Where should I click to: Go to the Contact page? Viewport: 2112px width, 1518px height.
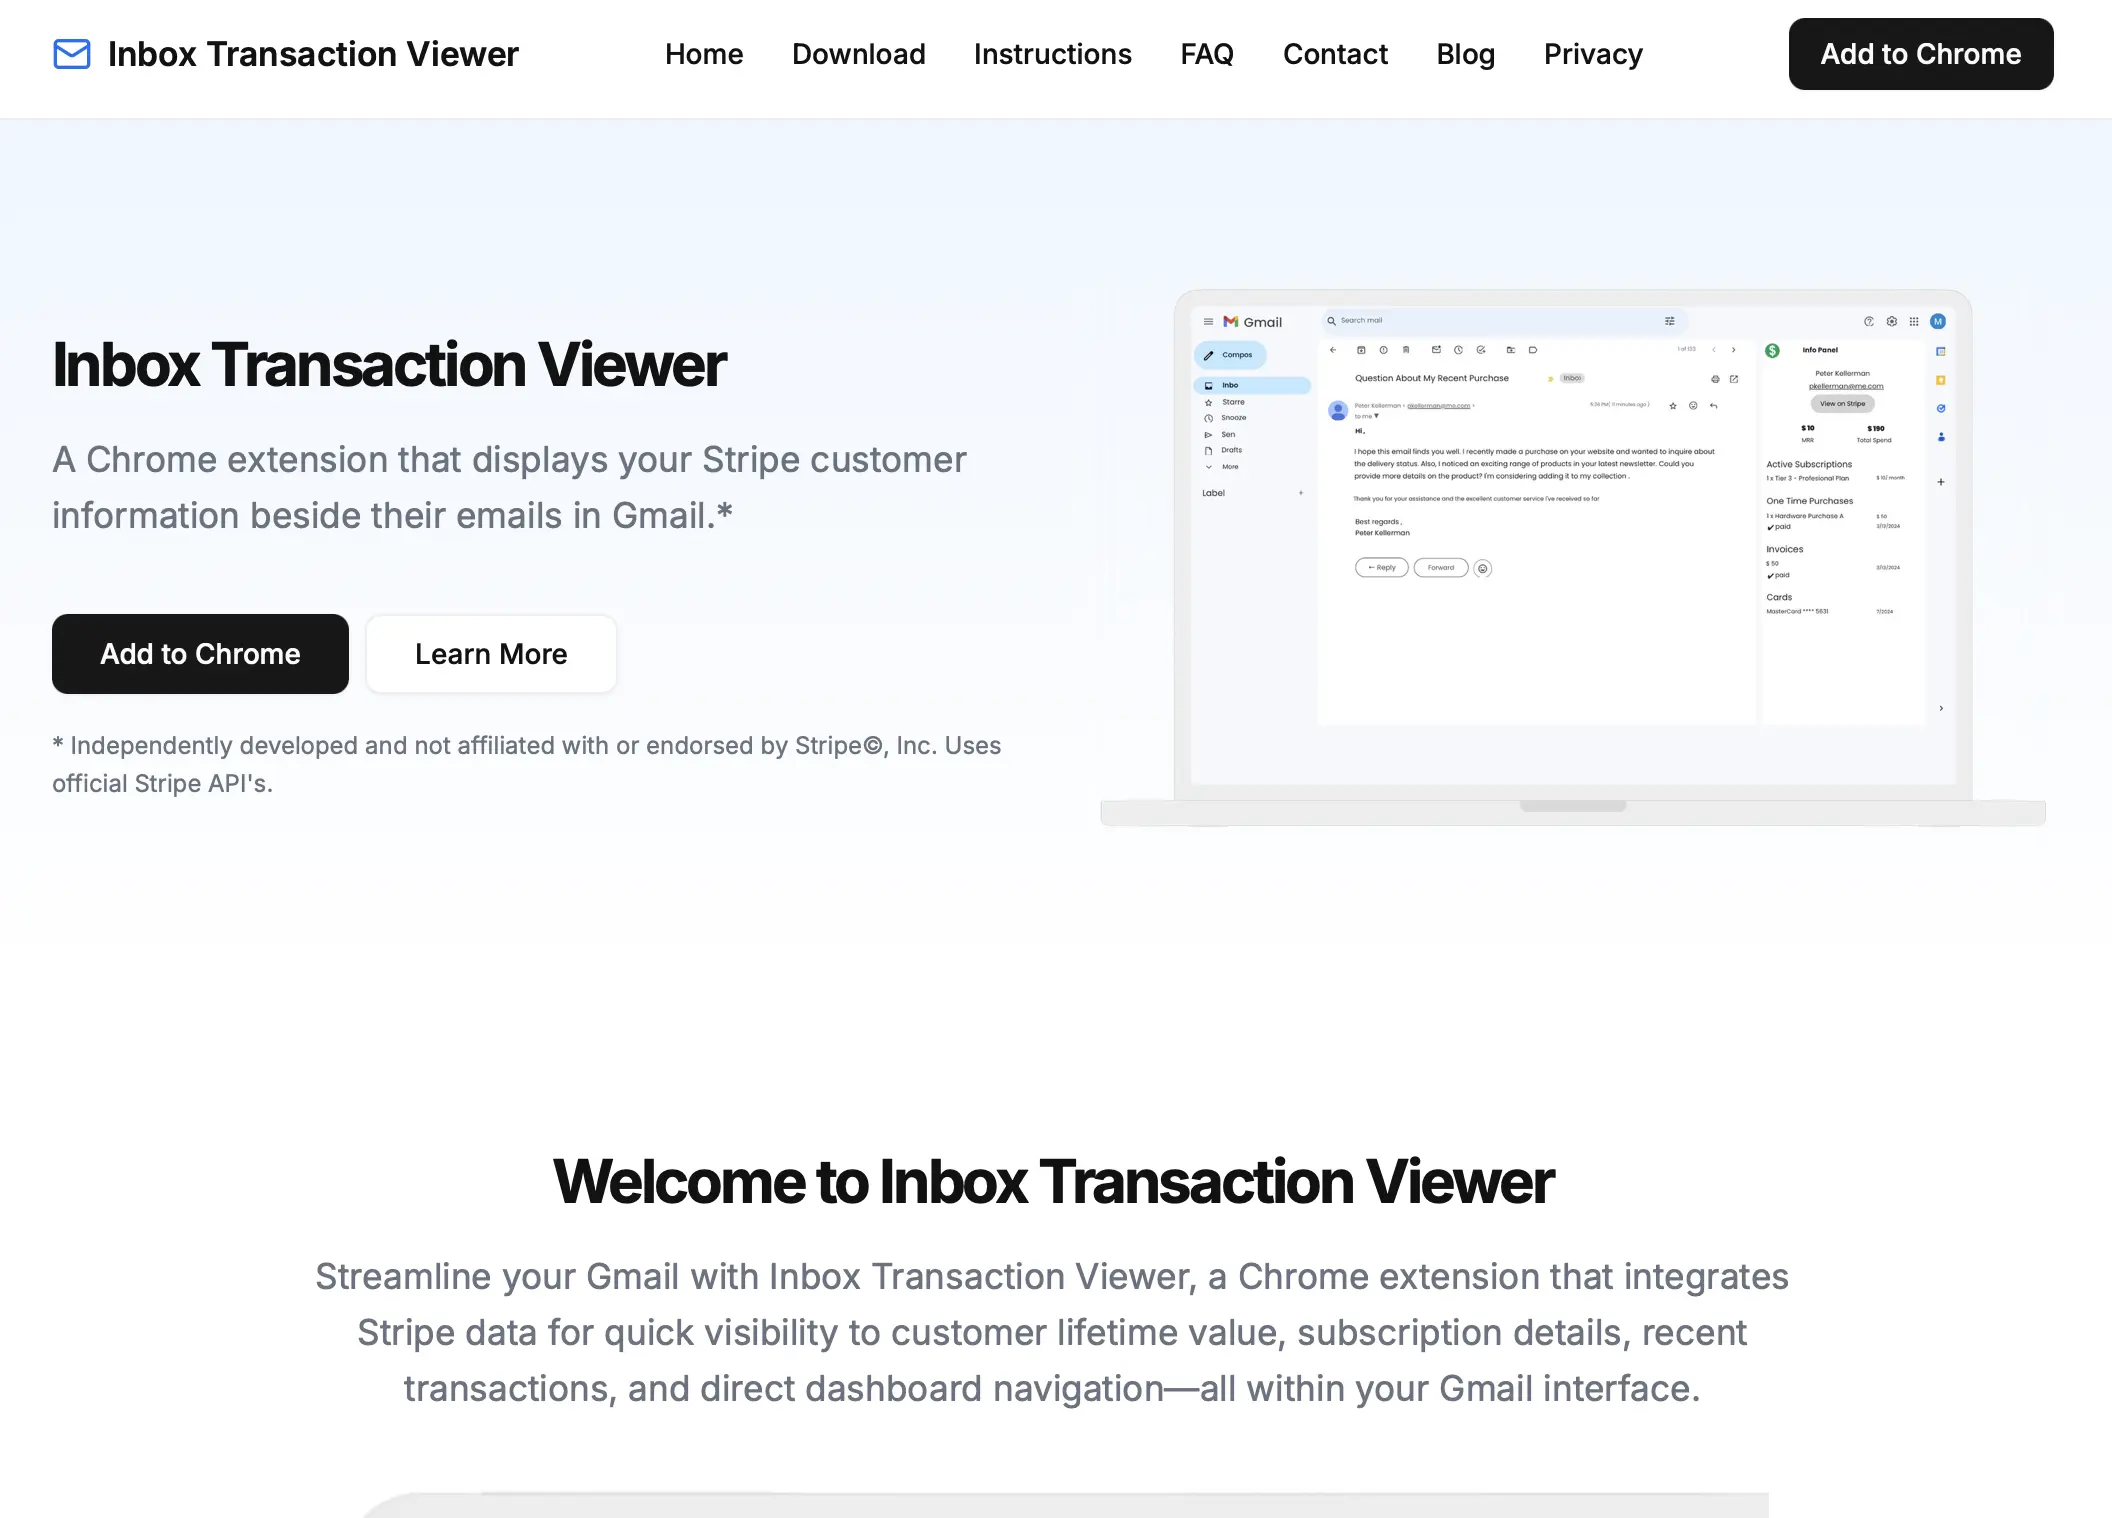click(x=1335, y=54)
